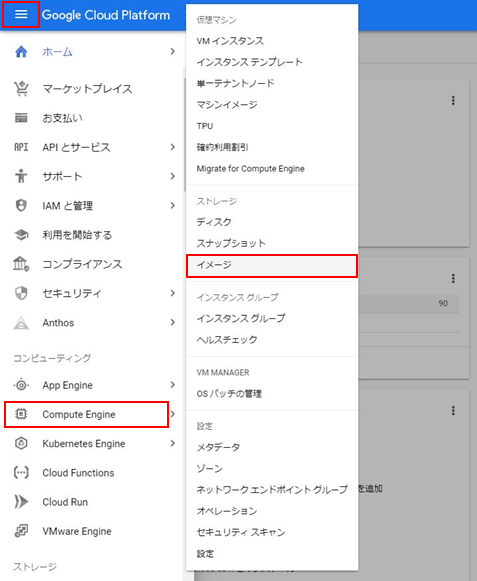This screenshot has width=477, height=581.
Task: Open 確約利用割引 menu entry
Action: click(x=272, y=147)
